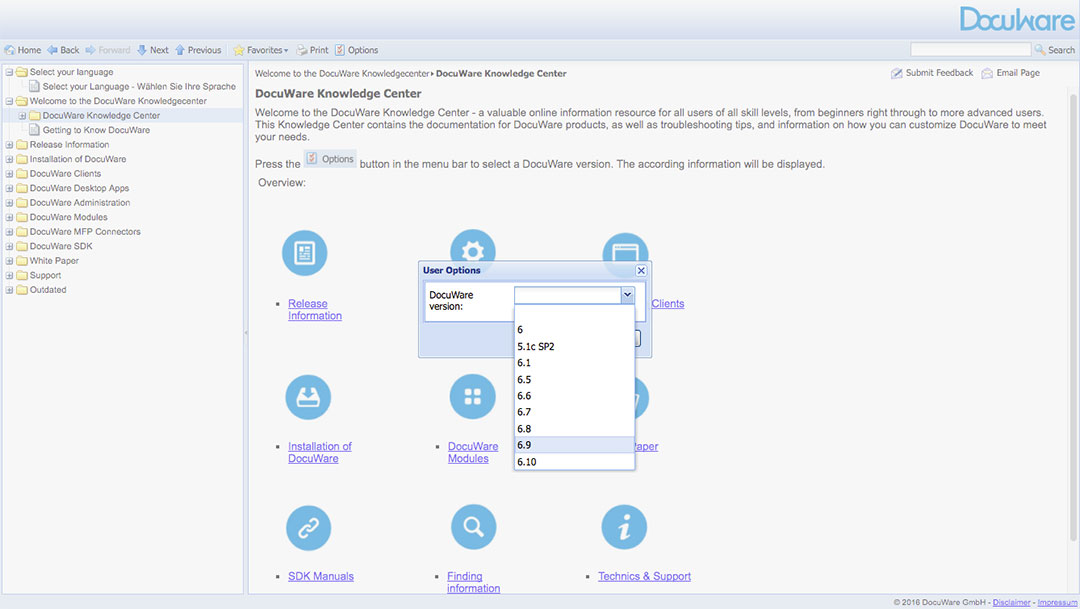1080x609 pixels.
Task: Click the Home toolbar button
Action: pyautogui.click(x=23, y=50)
